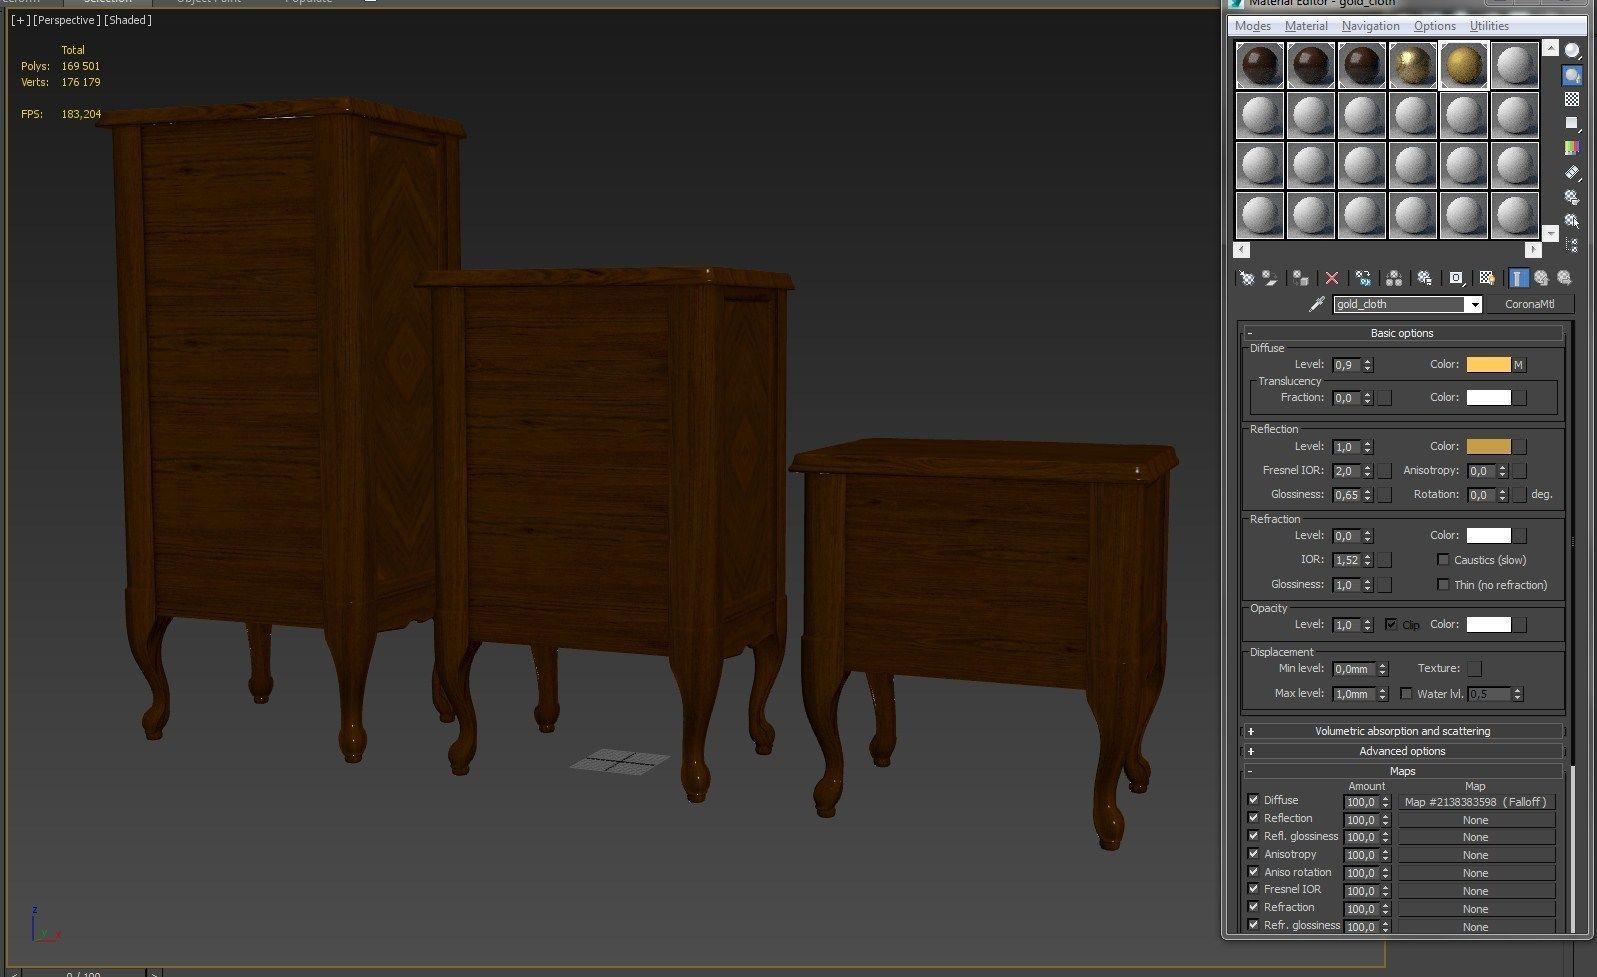Screen dimensions: 1597x977
Task: Open the Utilities menu
Action: 1489,26
